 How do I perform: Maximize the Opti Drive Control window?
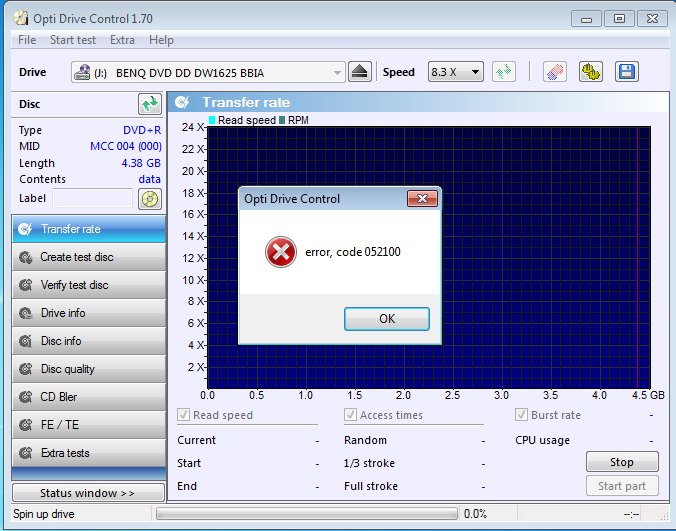pyautogui.click(x=620, y=19)
